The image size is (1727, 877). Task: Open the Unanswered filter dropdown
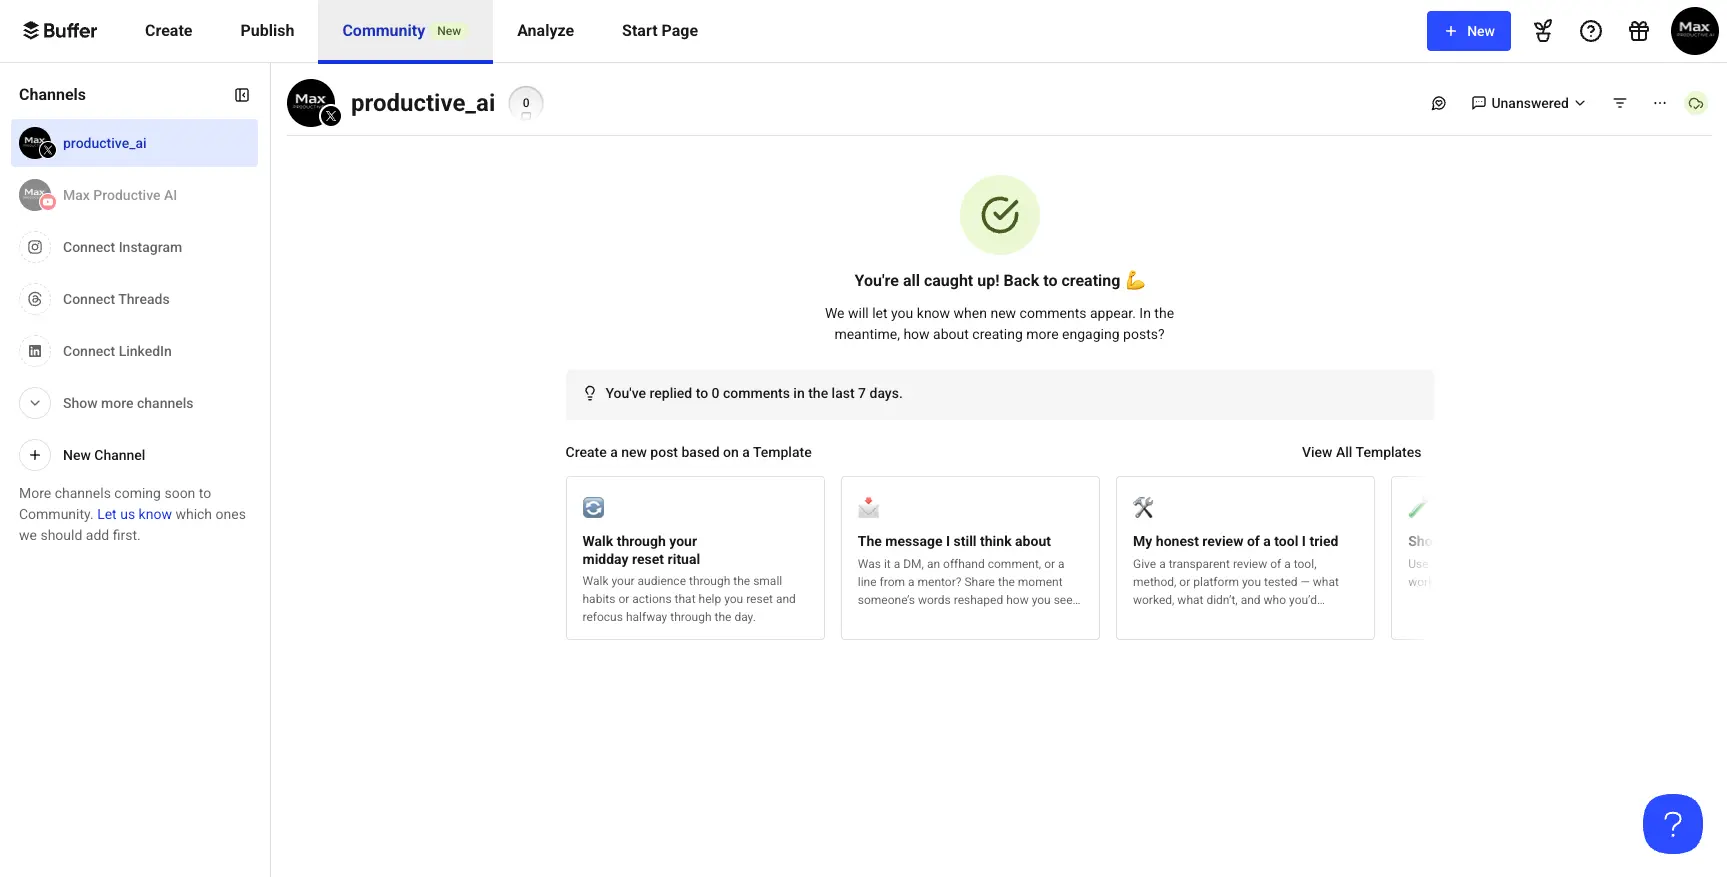1528,103
